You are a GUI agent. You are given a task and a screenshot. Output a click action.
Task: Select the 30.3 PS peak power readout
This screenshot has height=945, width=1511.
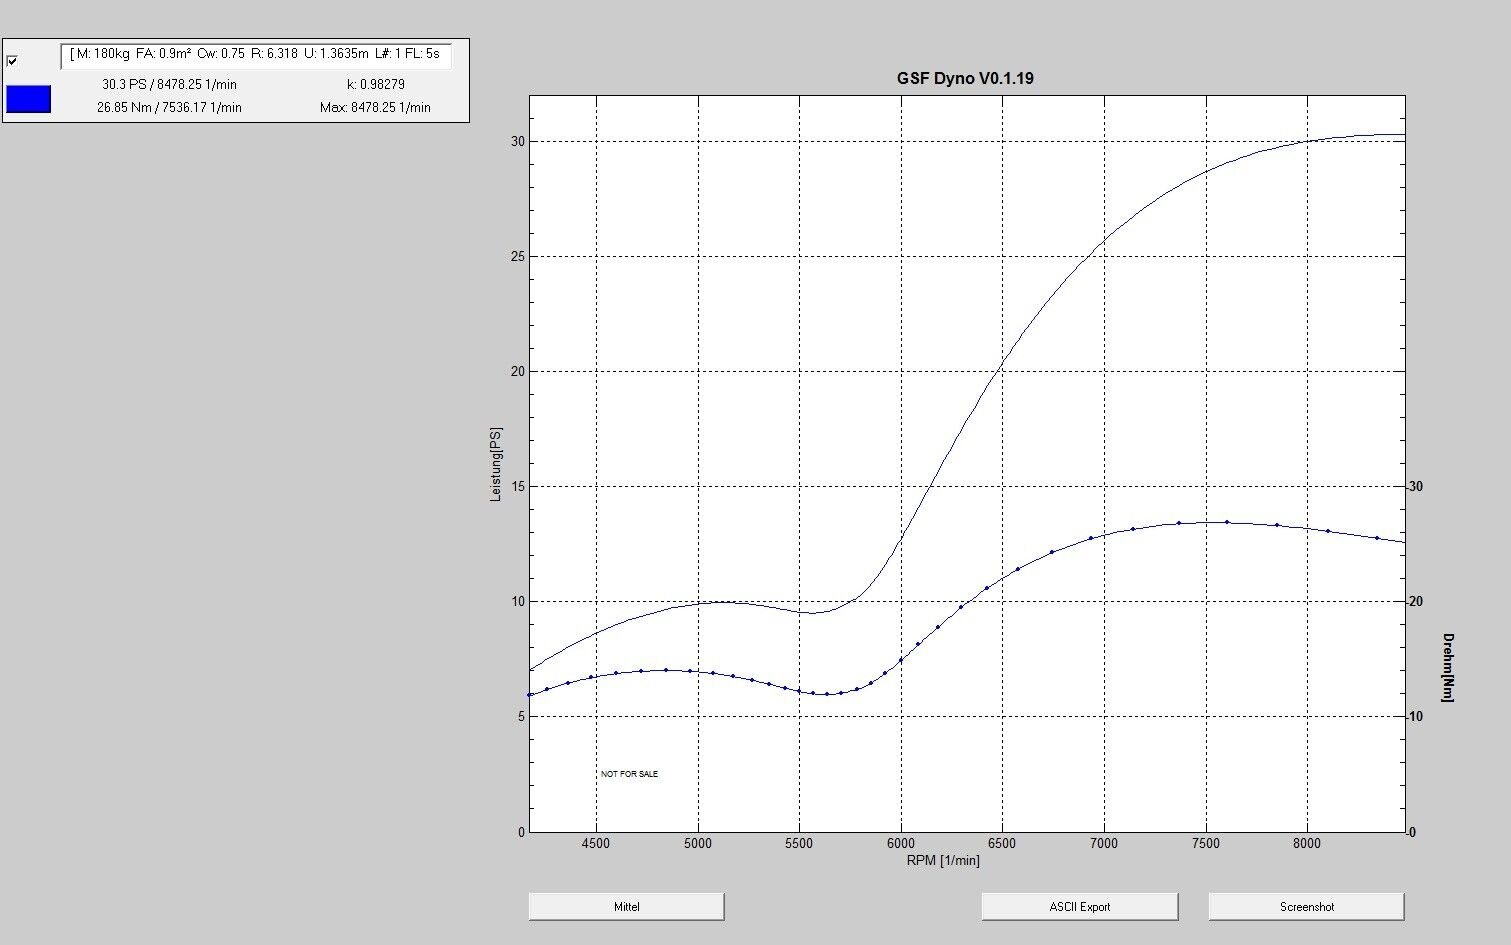click(169, 85)
